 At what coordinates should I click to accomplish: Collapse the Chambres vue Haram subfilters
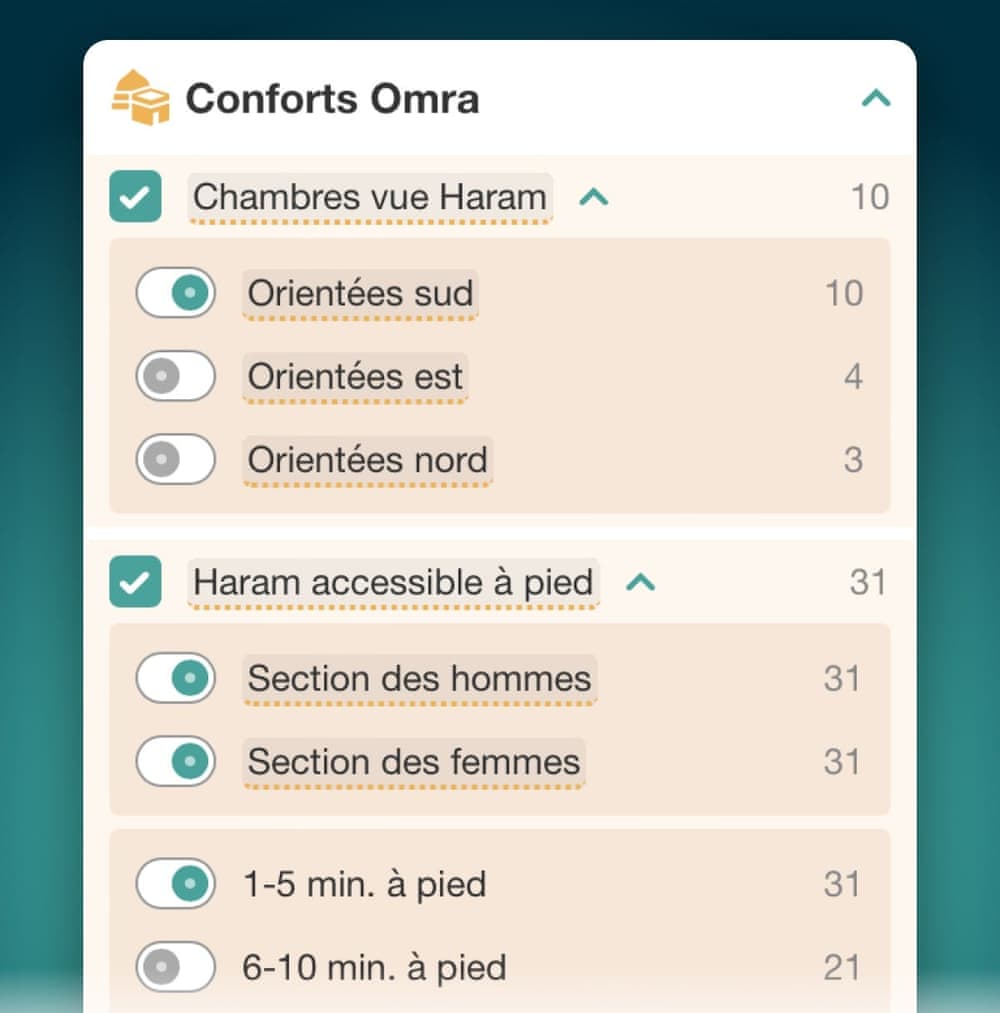tap(592, 196)
